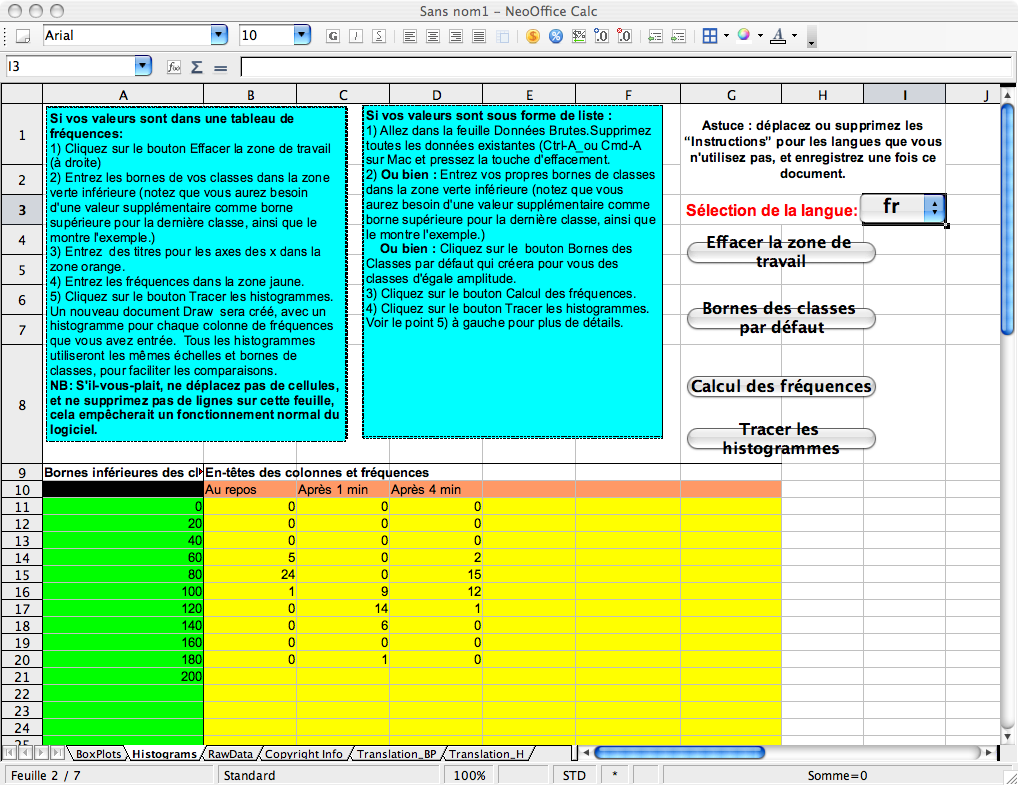Toggle italic formatting
The image size is (1018, 785).
[356, 36]
